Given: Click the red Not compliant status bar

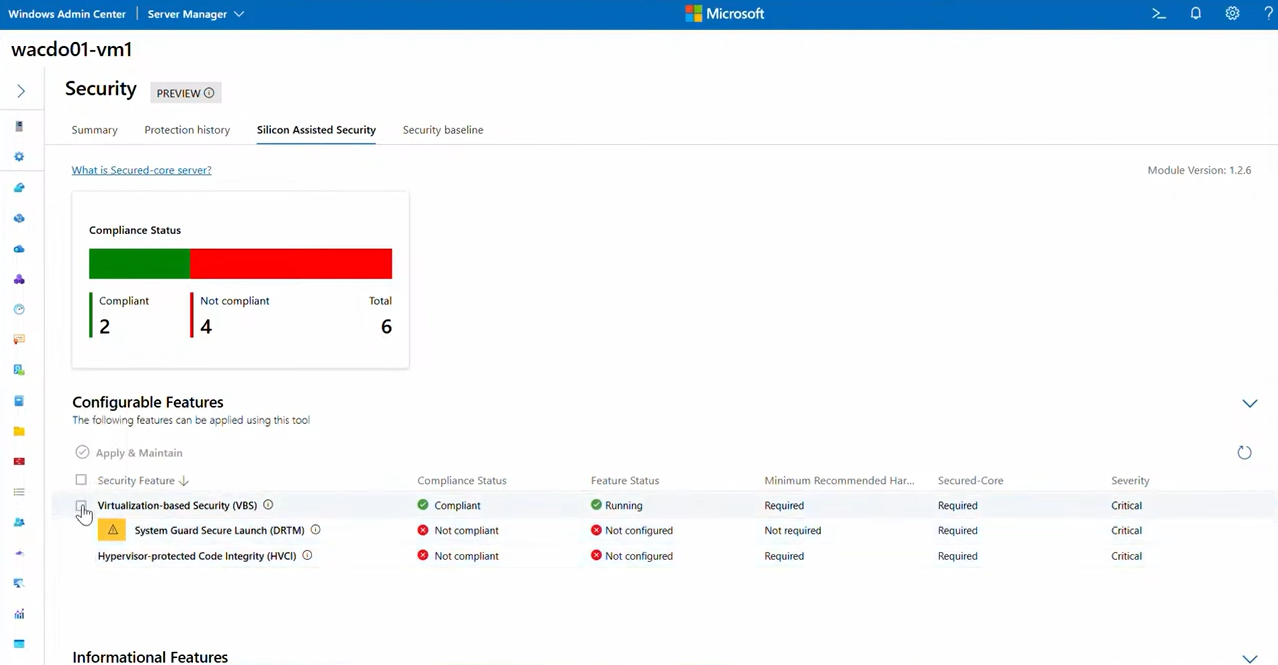Looking at the screenshot, I should tap(290, 264).
